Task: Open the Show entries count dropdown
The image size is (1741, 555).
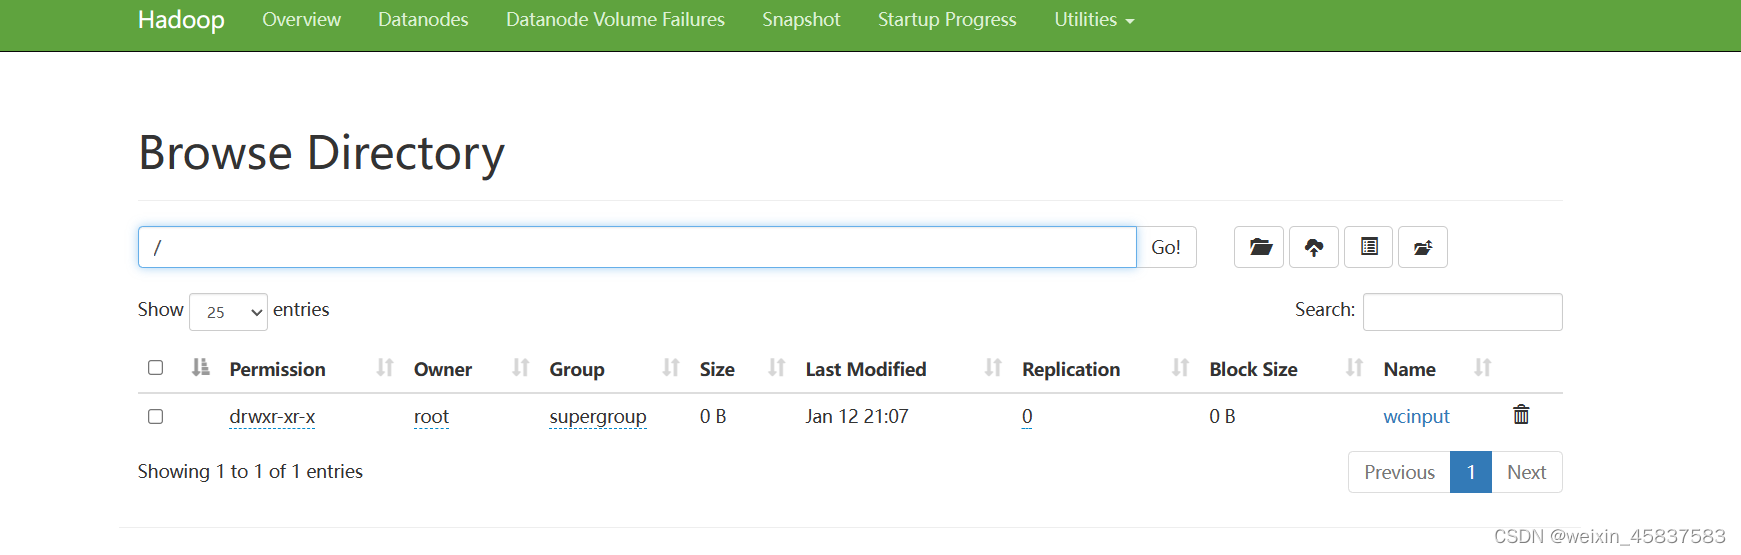Action: [x=228, y=312]
